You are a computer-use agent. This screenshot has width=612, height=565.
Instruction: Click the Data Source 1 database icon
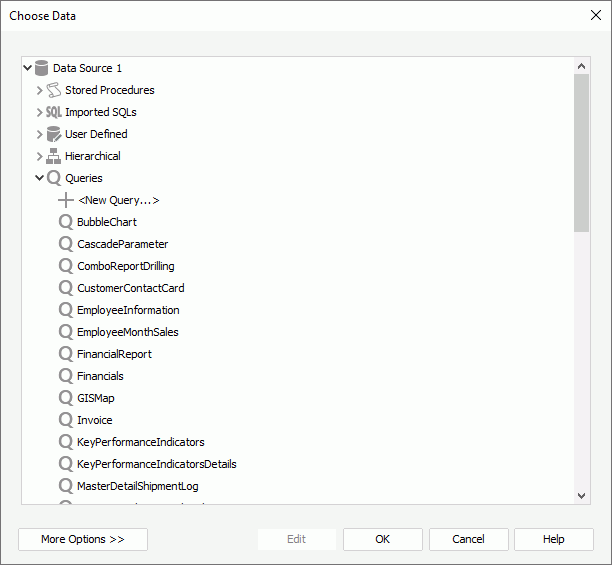[x=41, y=68]
